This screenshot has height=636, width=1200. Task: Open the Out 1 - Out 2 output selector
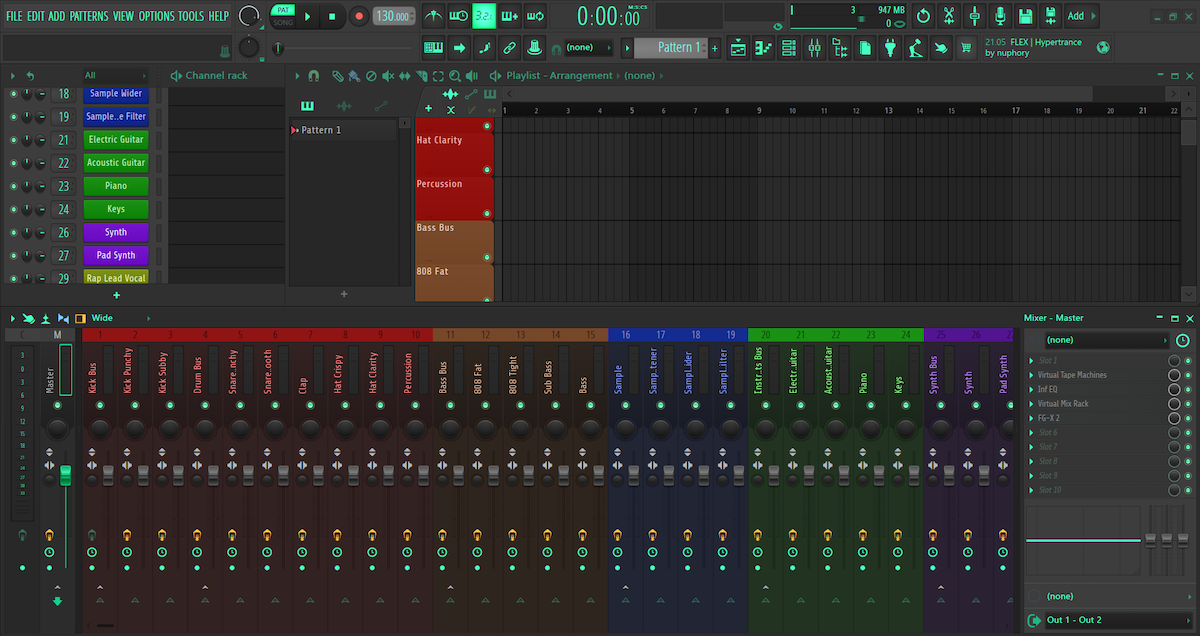[1105, 620]
